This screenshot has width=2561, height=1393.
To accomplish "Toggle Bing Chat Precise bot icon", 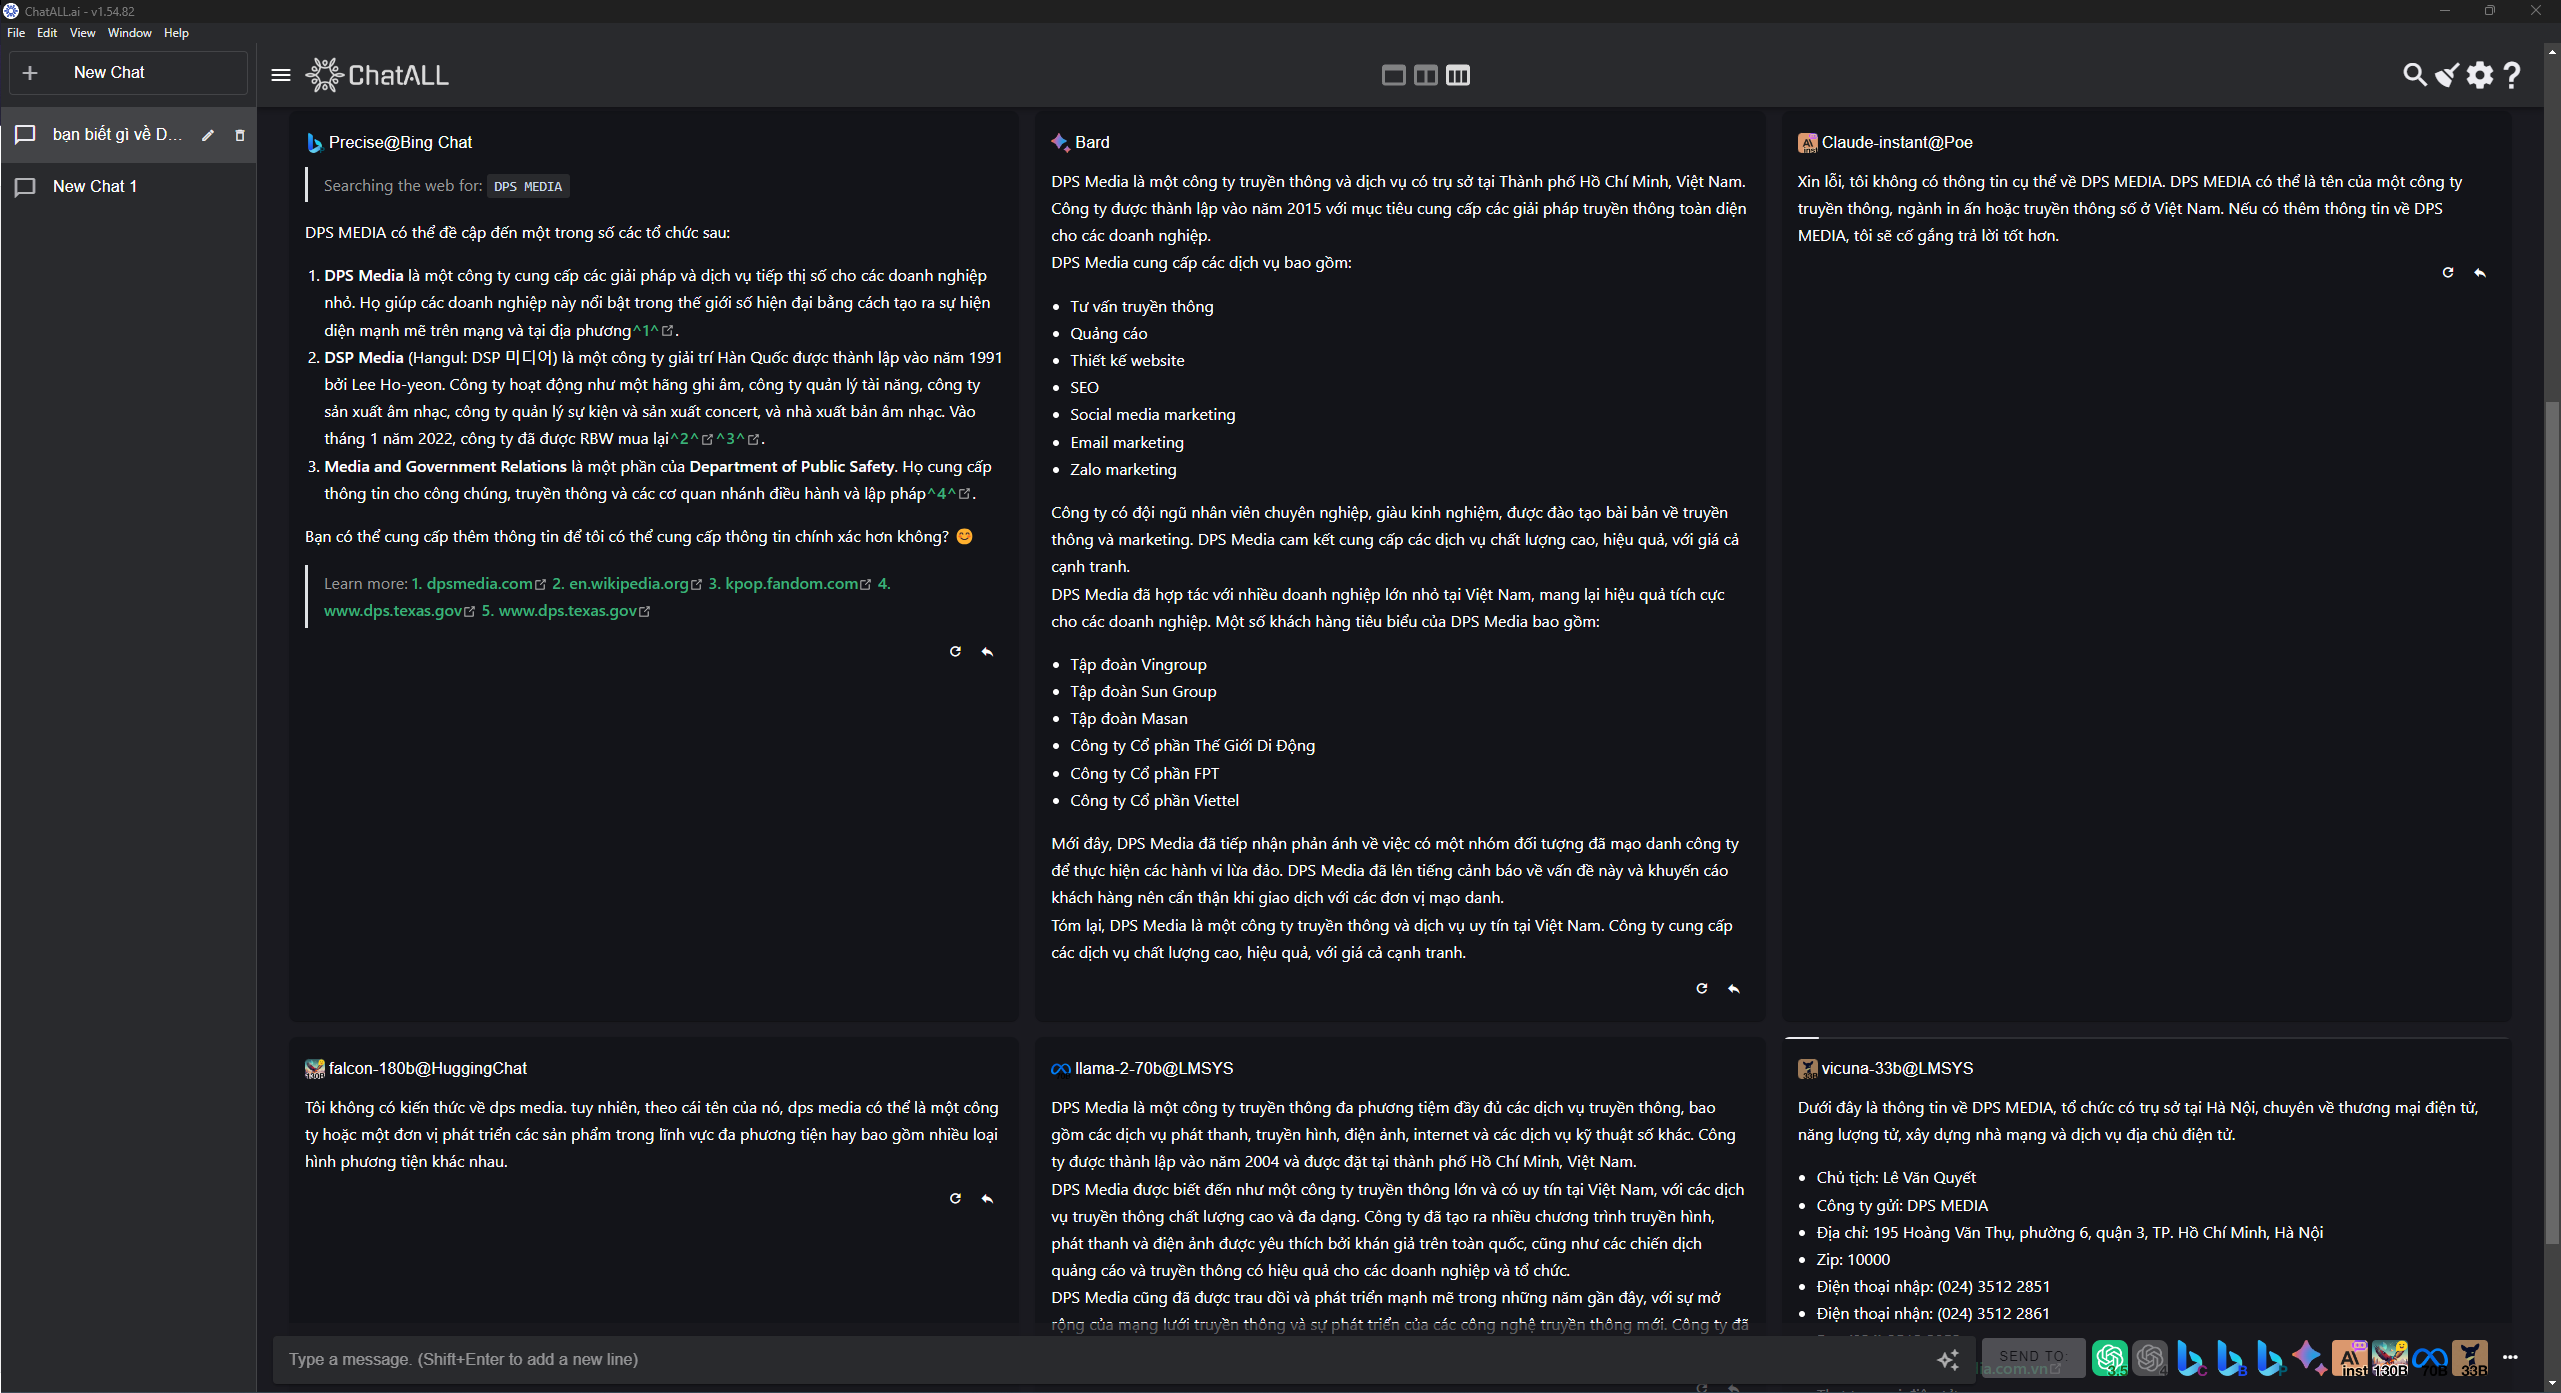I will 2270,1358.
